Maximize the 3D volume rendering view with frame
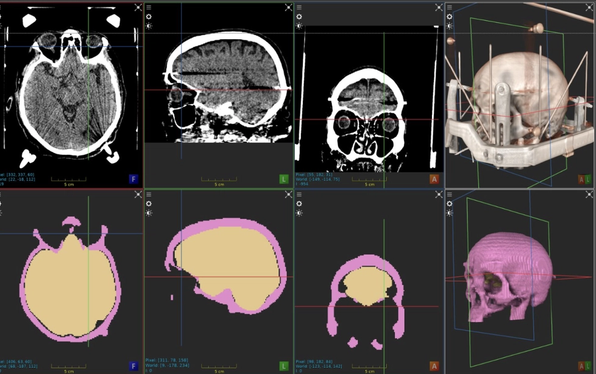Image resolution: width=596 pixels, height=374 pixels. pos(589,7)
